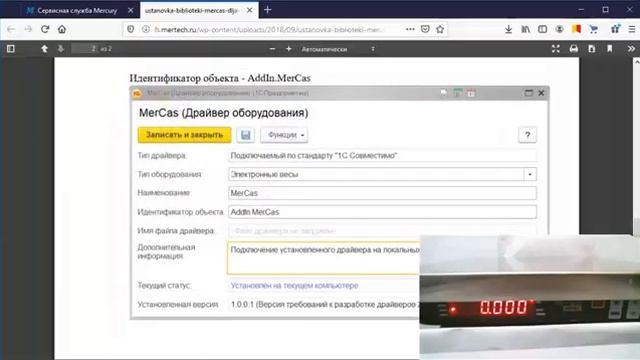The height and width of the screenshot is (360, 640).
Task: Click the shopping cart extension icon
Action: point(594,29)
